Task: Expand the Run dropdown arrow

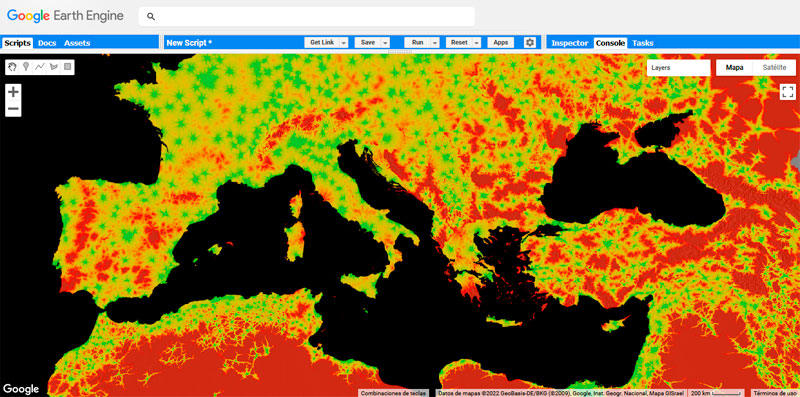Action: 435,43
